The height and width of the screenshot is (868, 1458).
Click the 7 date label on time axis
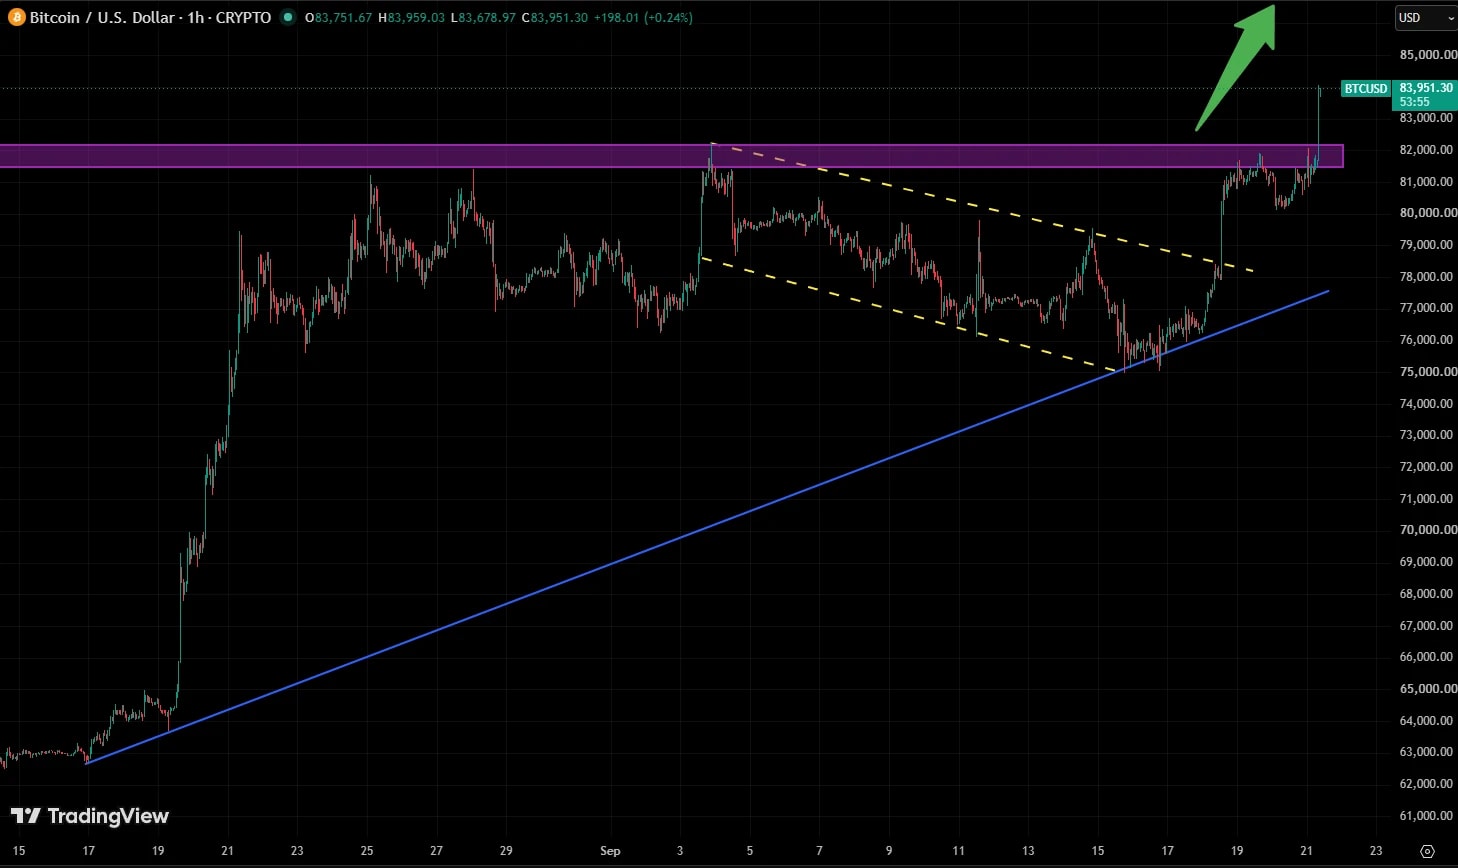point(819,851)
